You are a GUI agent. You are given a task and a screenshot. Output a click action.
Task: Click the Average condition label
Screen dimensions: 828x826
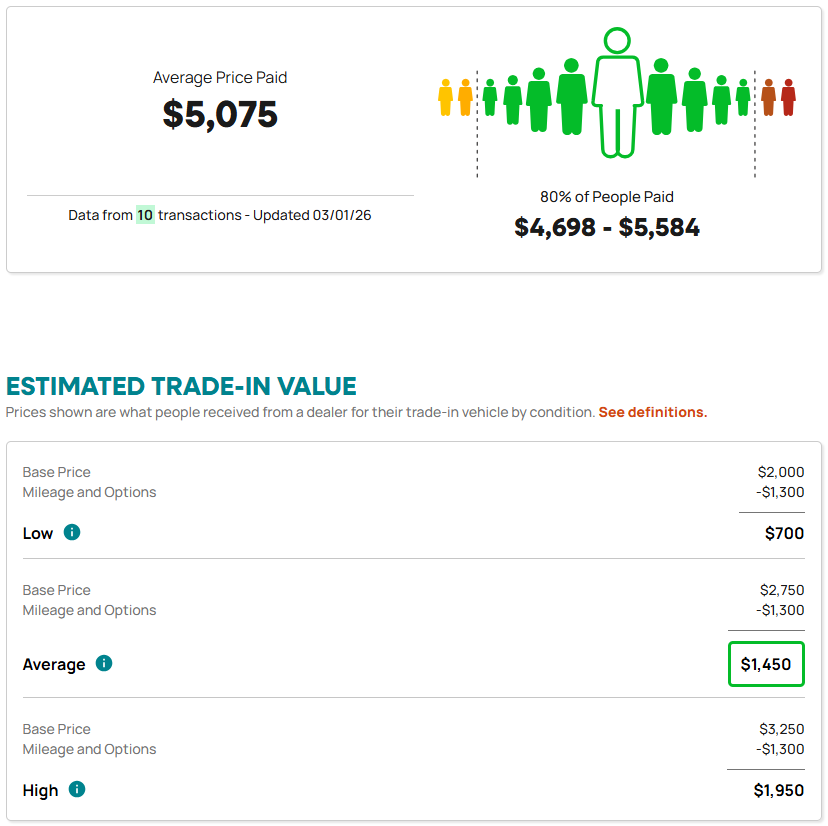click(x=54, y=664)
